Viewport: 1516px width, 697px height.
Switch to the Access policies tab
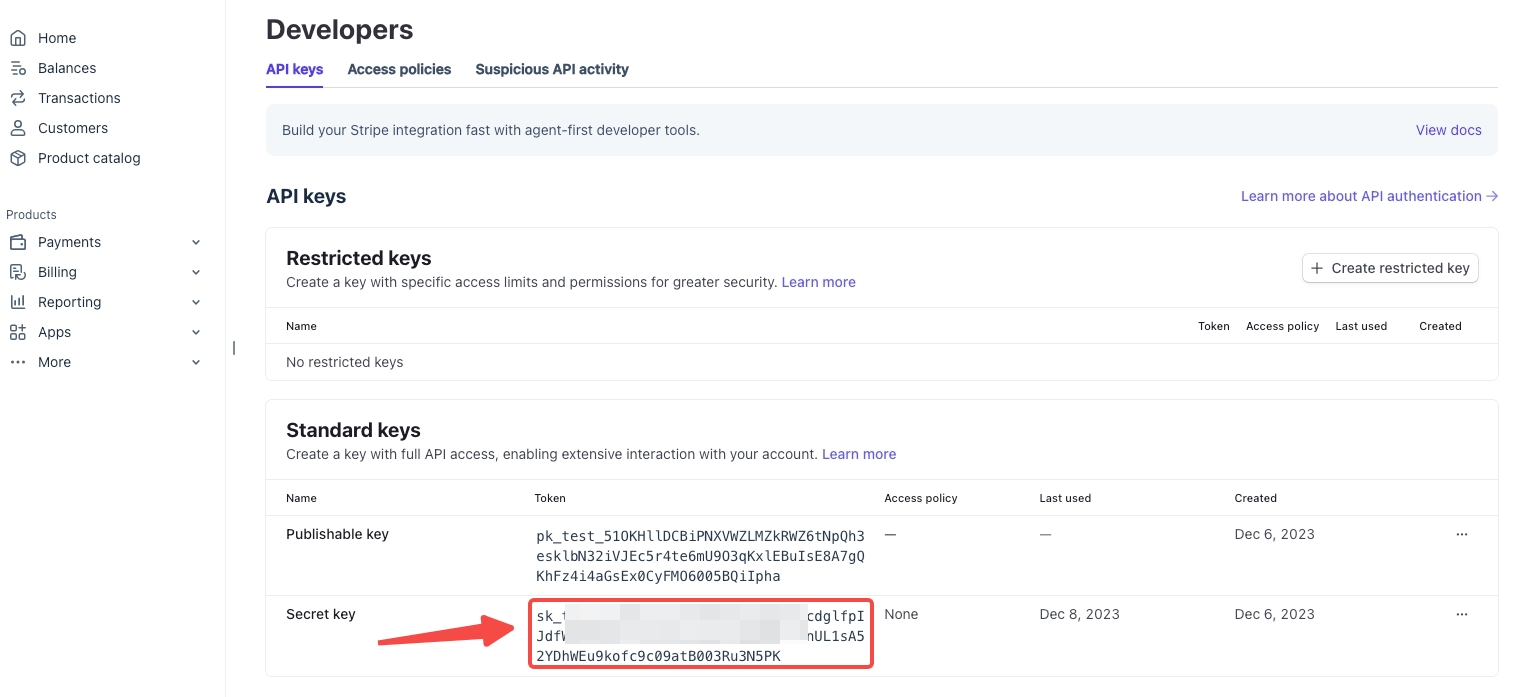pyautogui.click(x=399, y=69)
